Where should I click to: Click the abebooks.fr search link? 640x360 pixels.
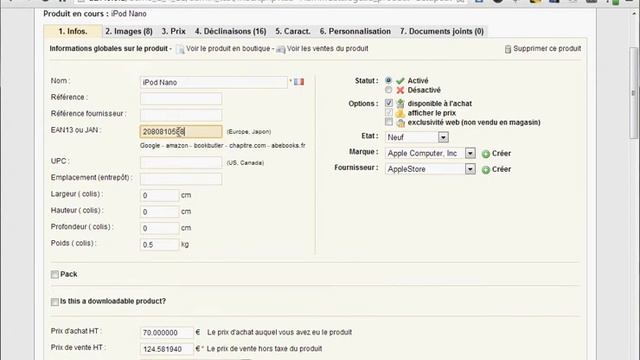click(x=288, y=145)
